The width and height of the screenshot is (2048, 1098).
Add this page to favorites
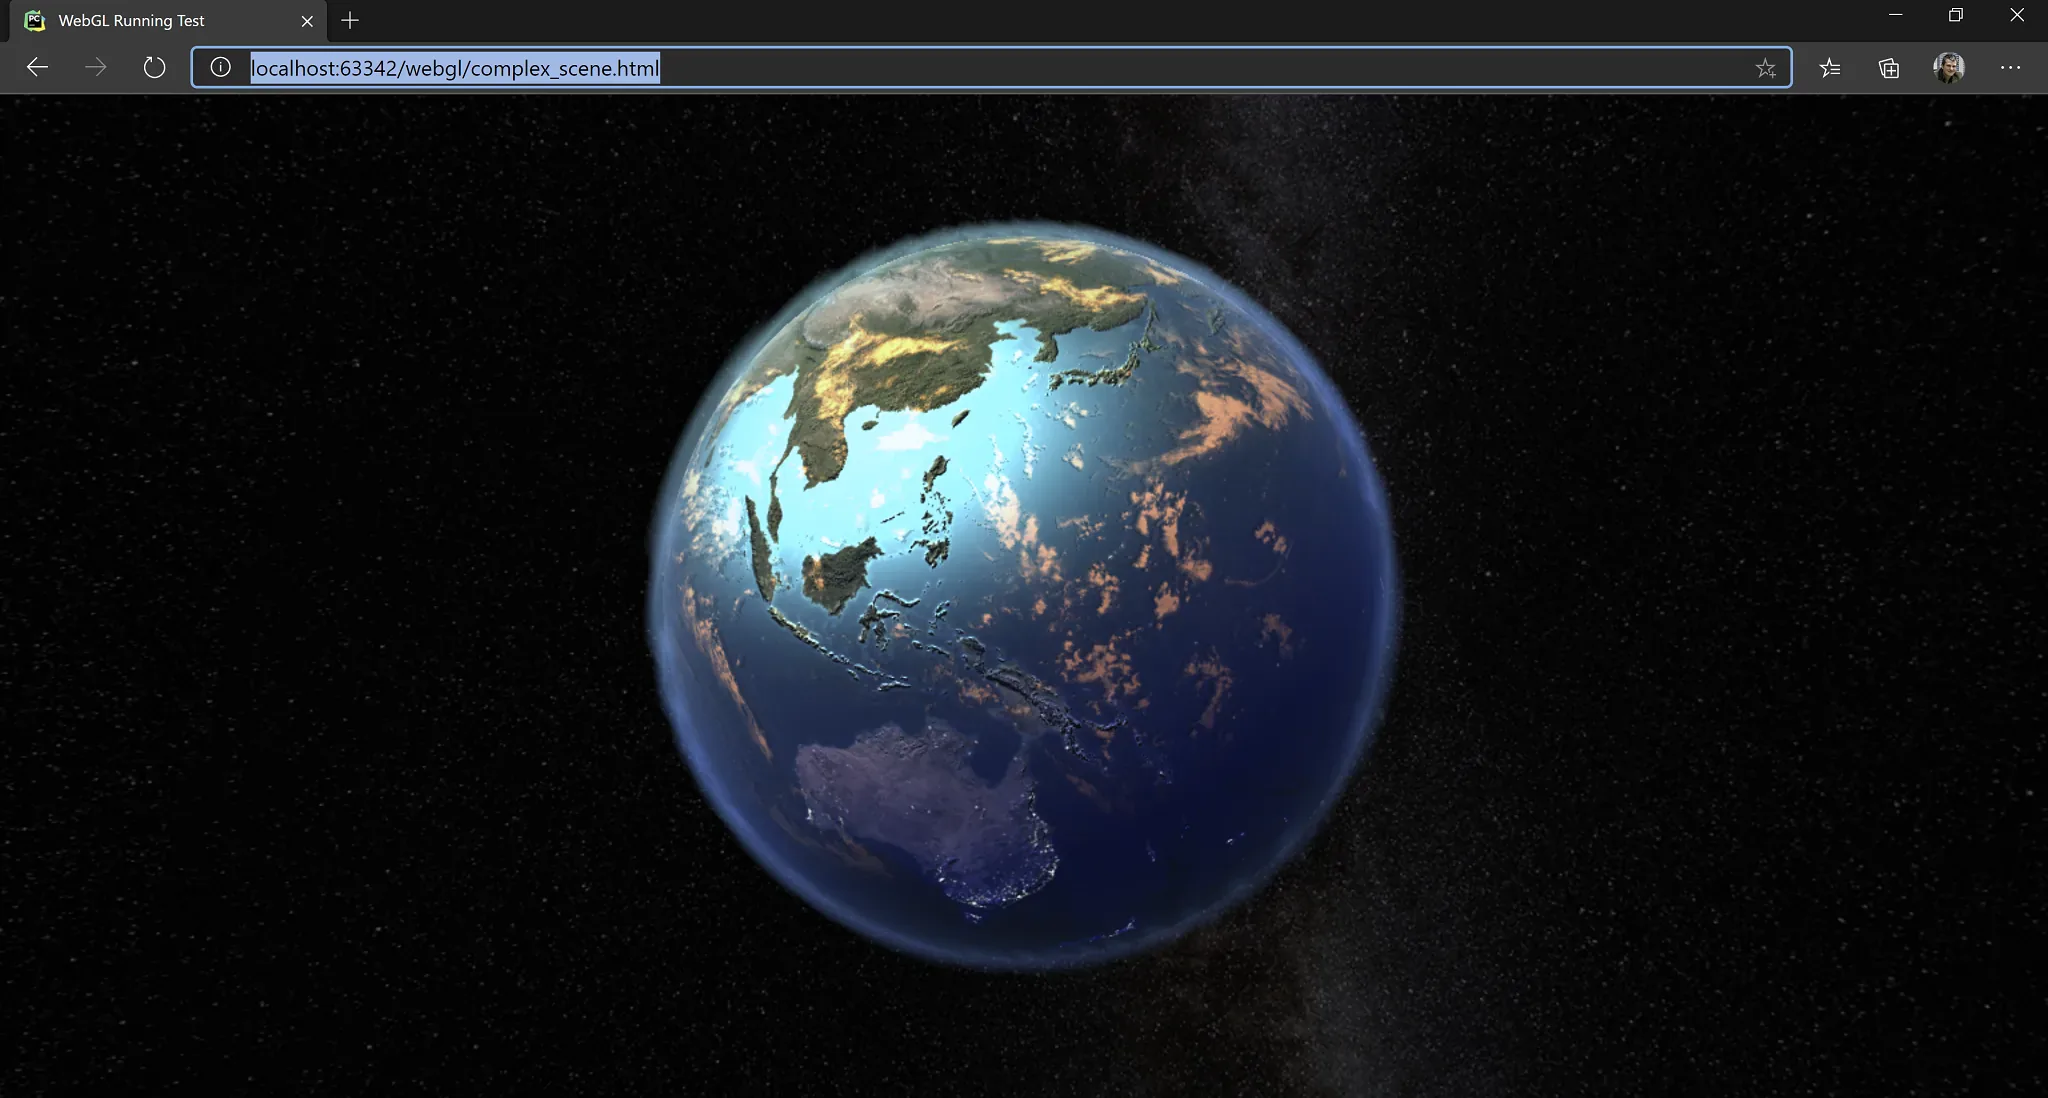pyautogui.click(x=1765, y=68)
